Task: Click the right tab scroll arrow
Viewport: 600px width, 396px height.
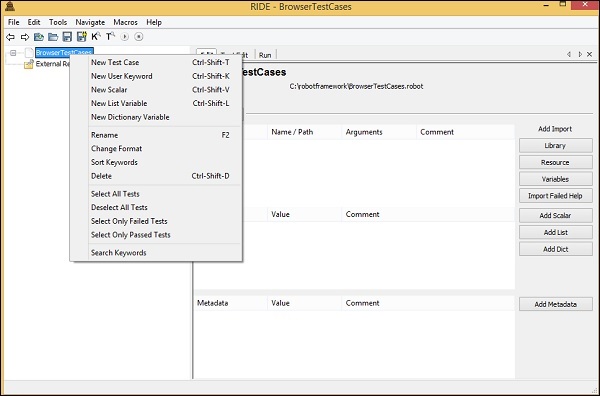Action: [x=580, y=54]
